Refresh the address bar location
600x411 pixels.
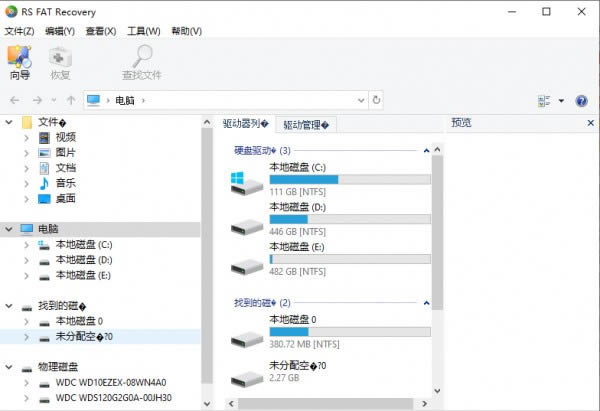point(376,100)
